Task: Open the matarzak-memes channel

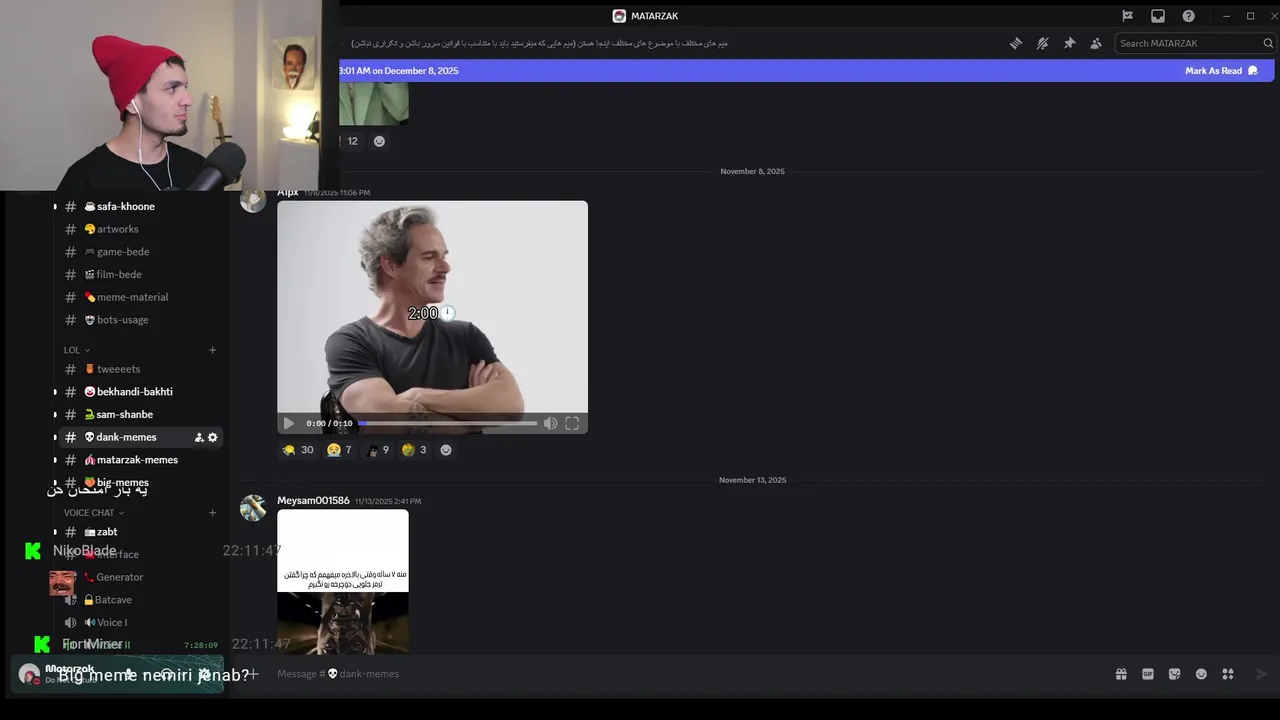Action: [x=135, y=460]
